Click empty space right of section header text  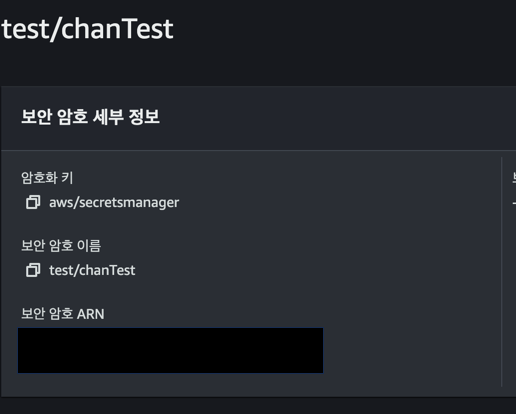(333, 117)
